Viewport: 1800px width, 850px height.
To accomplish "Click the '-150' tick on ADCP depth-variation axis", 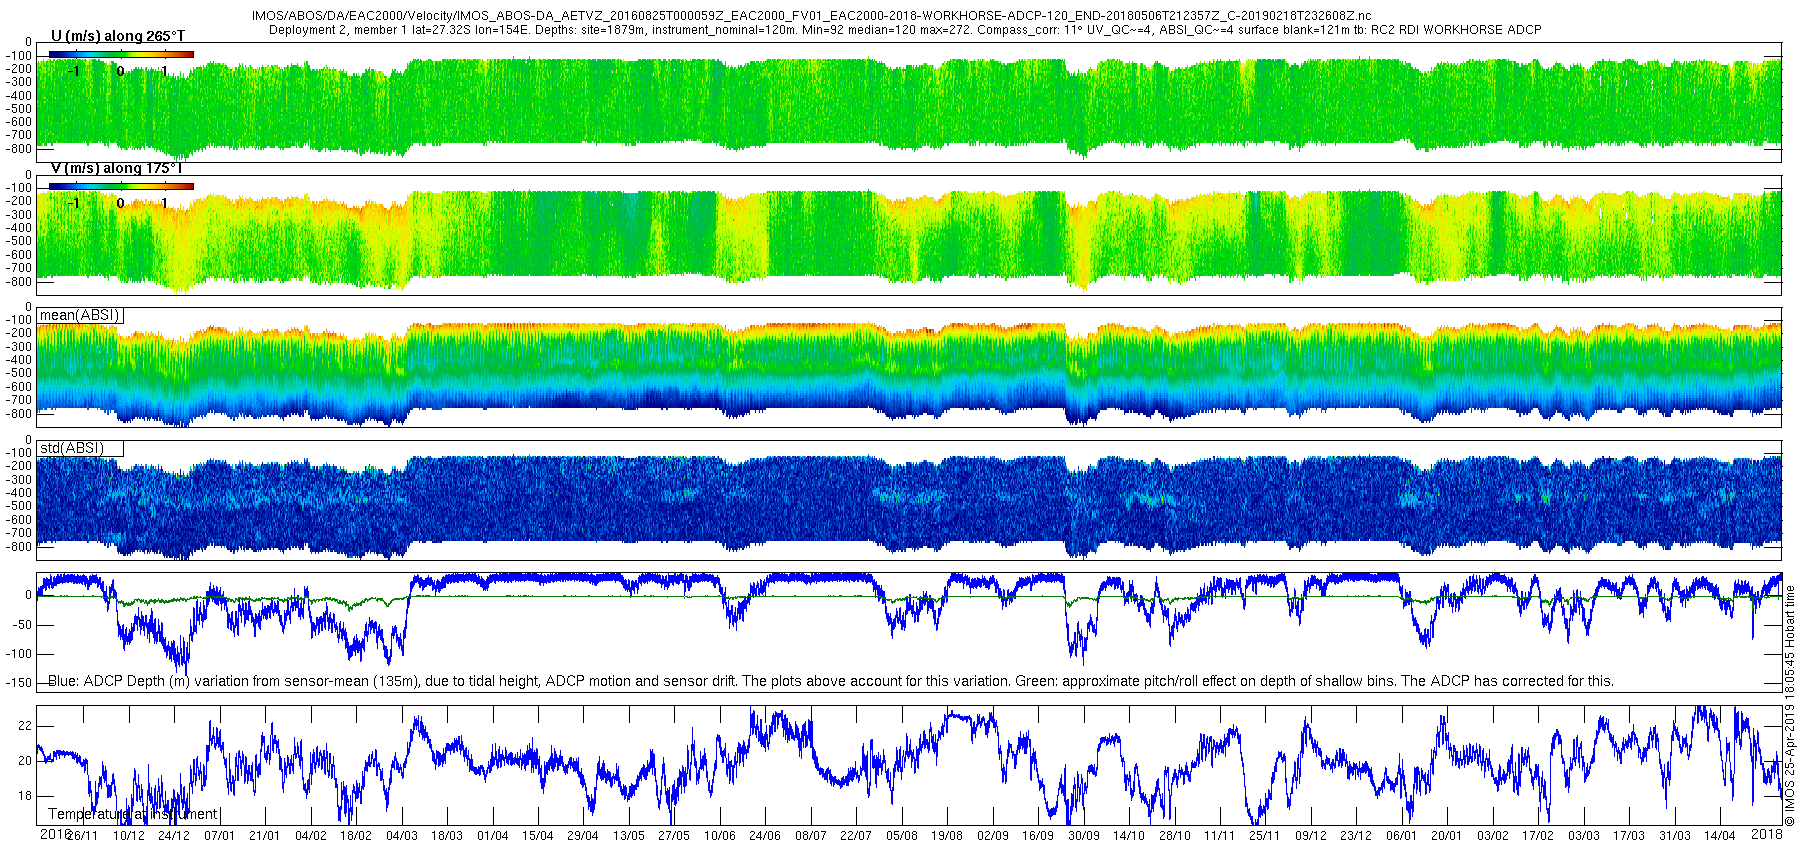I will [19, 684].
